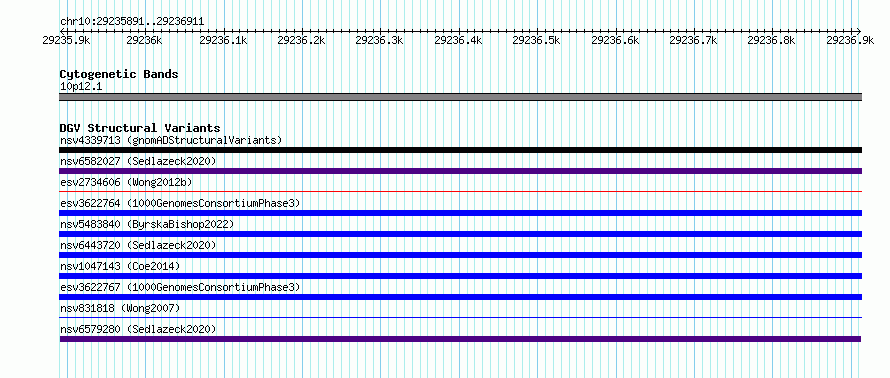Click the blue bar under nsv5483840
890x378 pixels.
click(460, 234)
